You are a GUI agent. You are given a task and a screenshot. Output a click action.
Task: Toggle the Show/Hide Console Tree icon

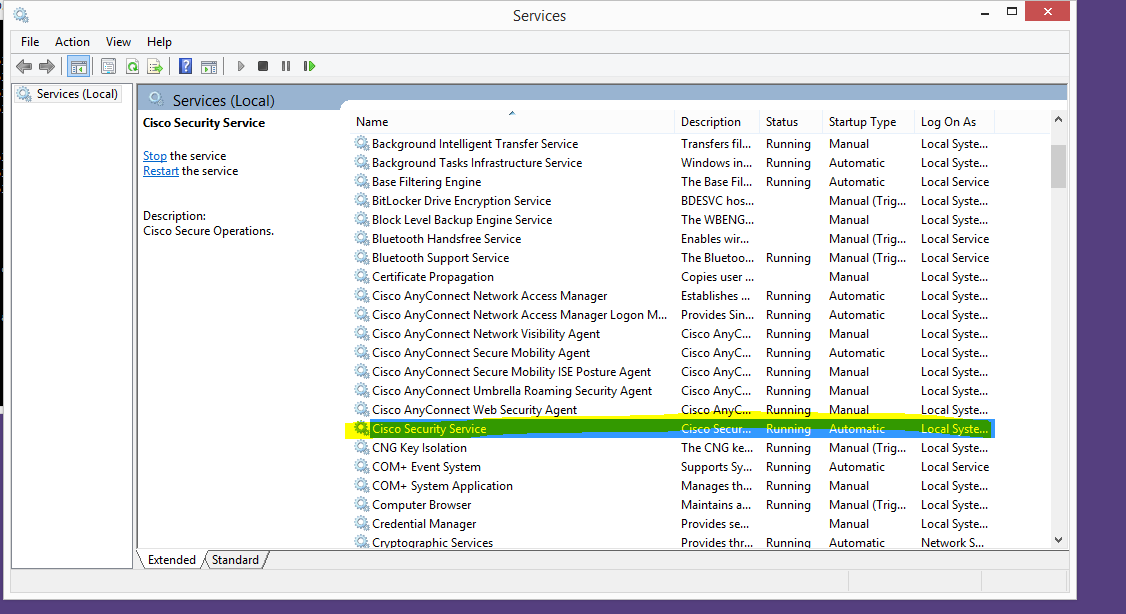[x=78, y=67]
